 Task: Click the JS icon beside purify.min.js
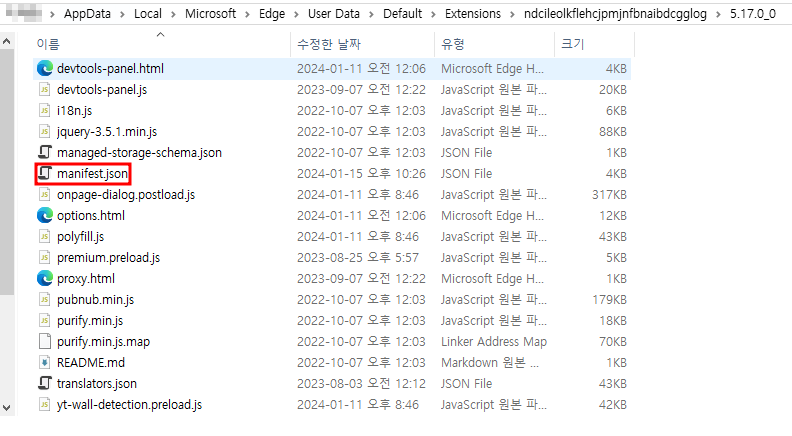(45, 321)
